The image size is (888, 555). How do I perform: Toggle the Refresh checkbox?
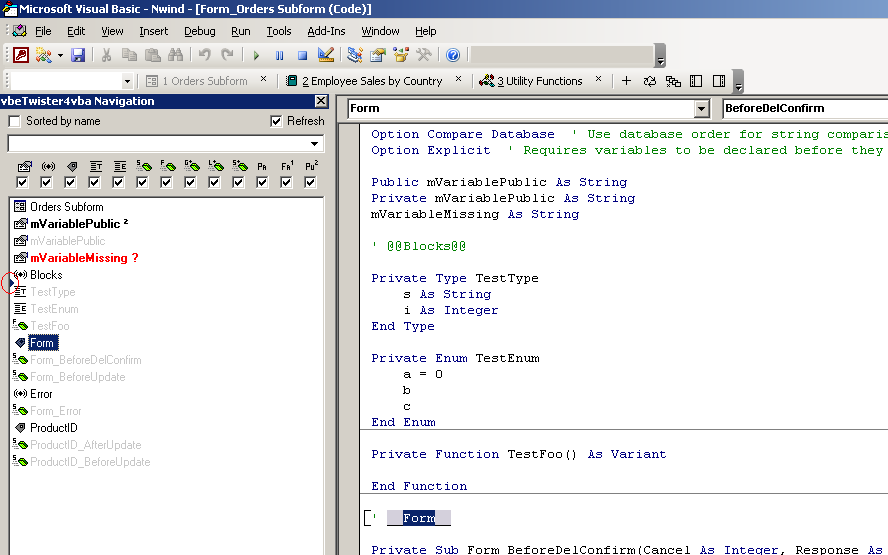(x=276, y=121)
